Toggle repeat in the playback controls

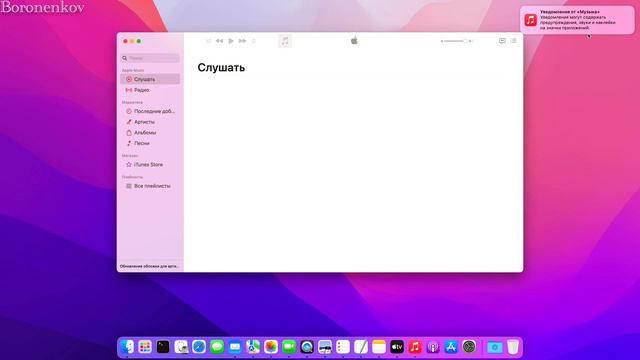253,41
